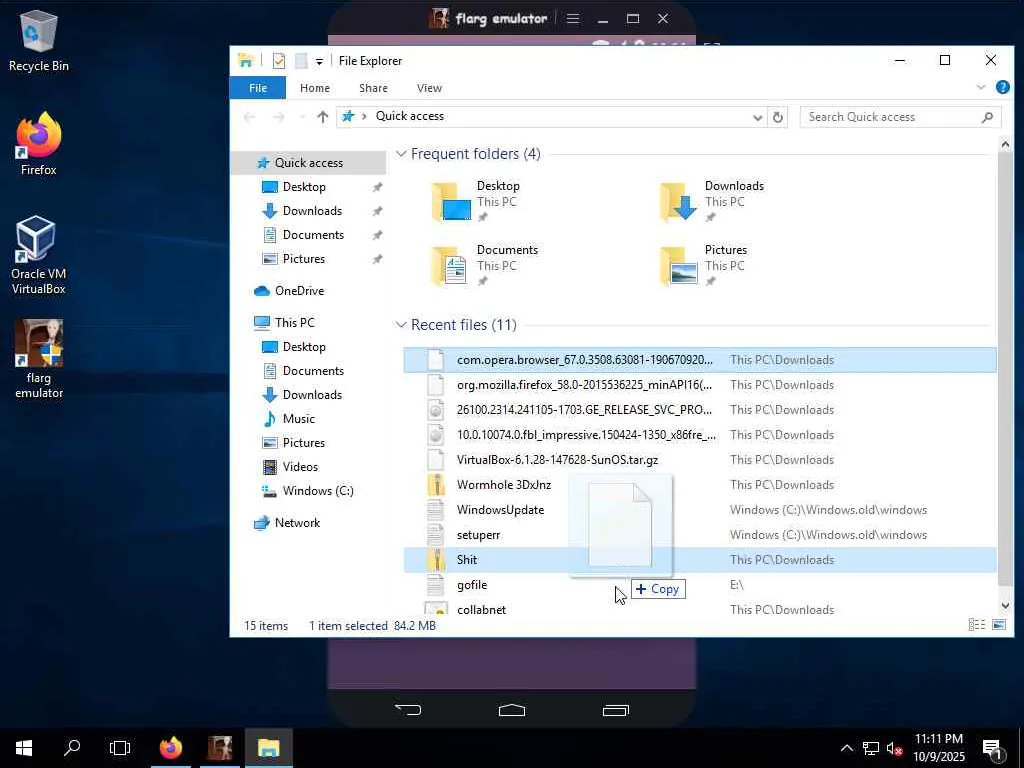Click the Forward navigation arrow
The width and height of the screenshot is (1024, 768).
pos(279,117)
